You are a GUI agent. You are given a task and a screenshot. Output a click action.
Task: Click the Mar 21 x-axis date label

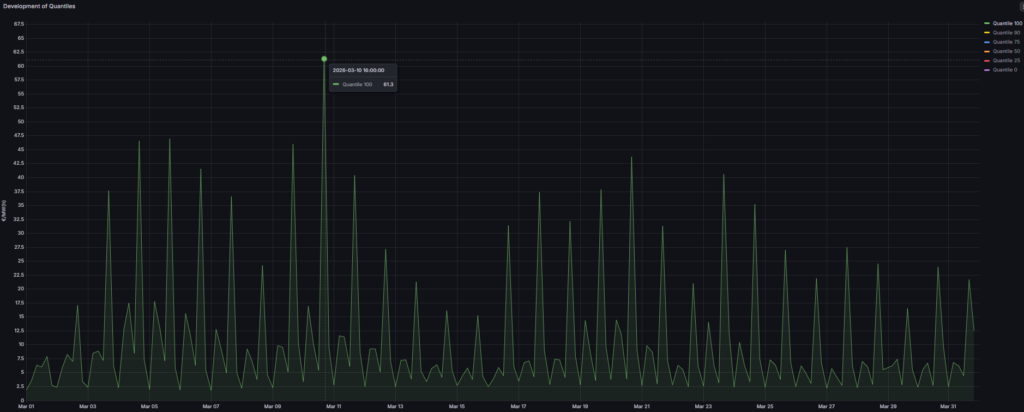(x=641, y=407)
